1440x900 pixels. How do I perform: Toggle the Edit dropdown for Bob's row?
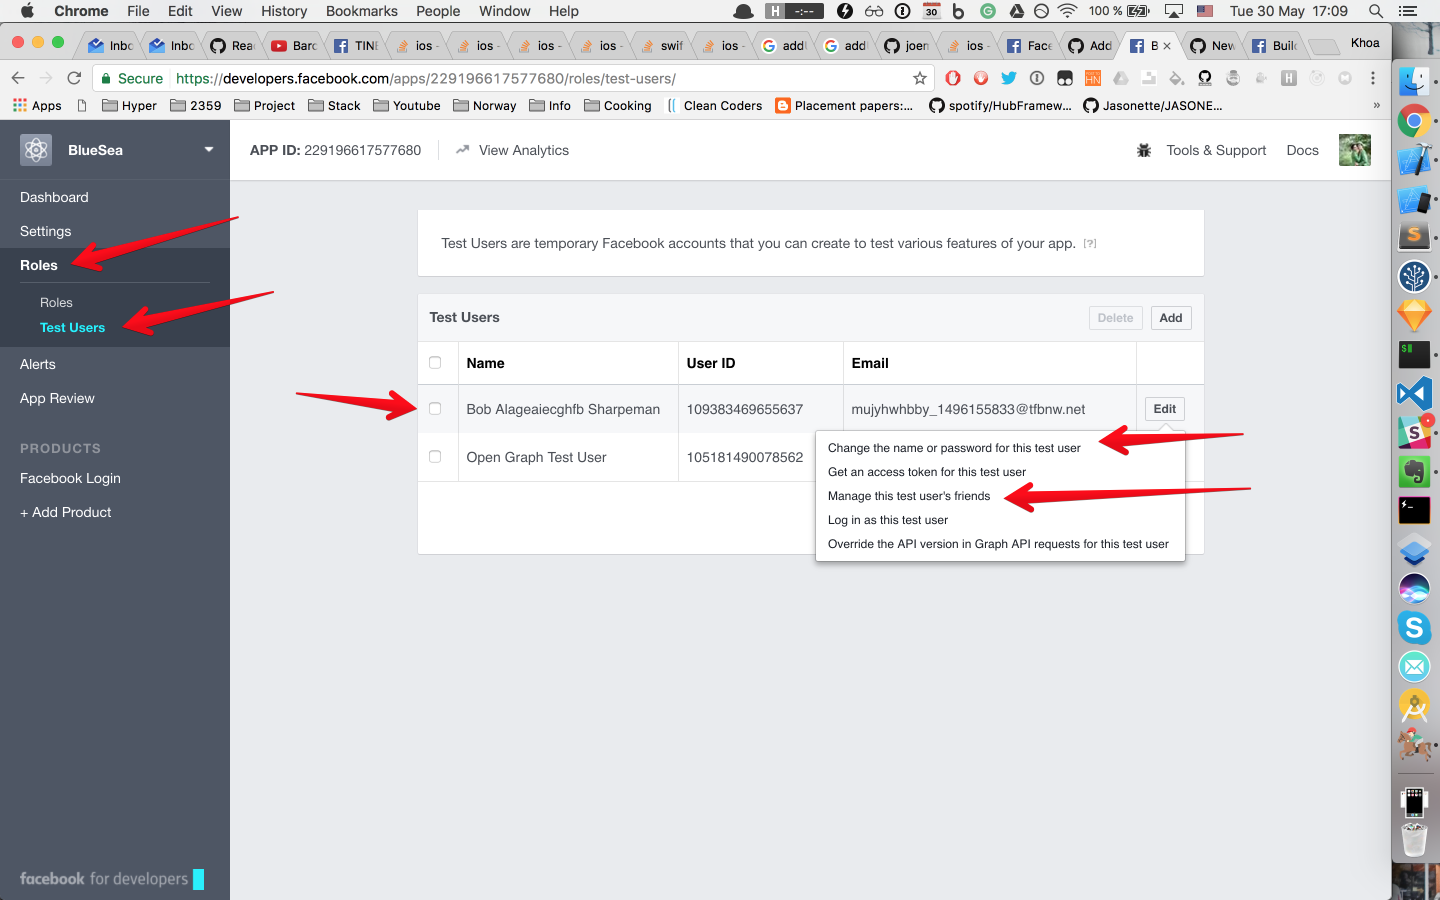[x=1165, y=409]
